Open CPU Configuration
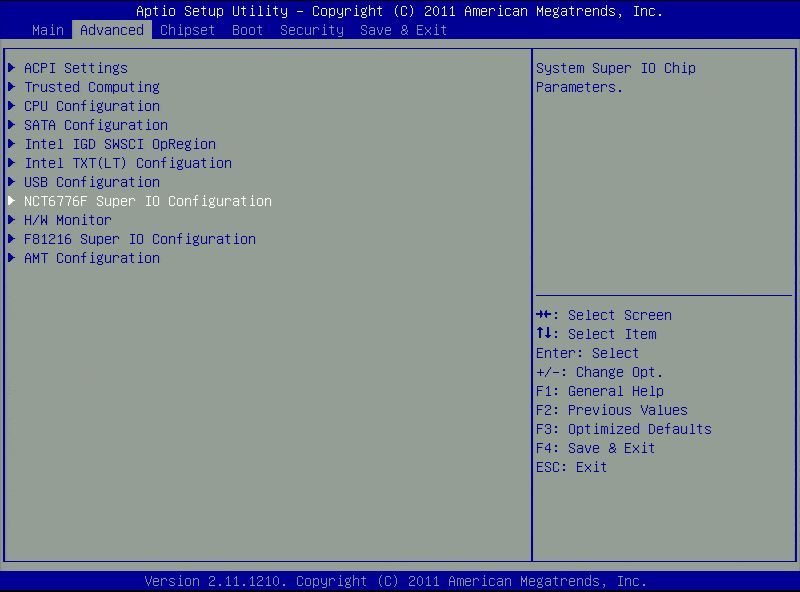The image size is (800, 592). point(90,106)
